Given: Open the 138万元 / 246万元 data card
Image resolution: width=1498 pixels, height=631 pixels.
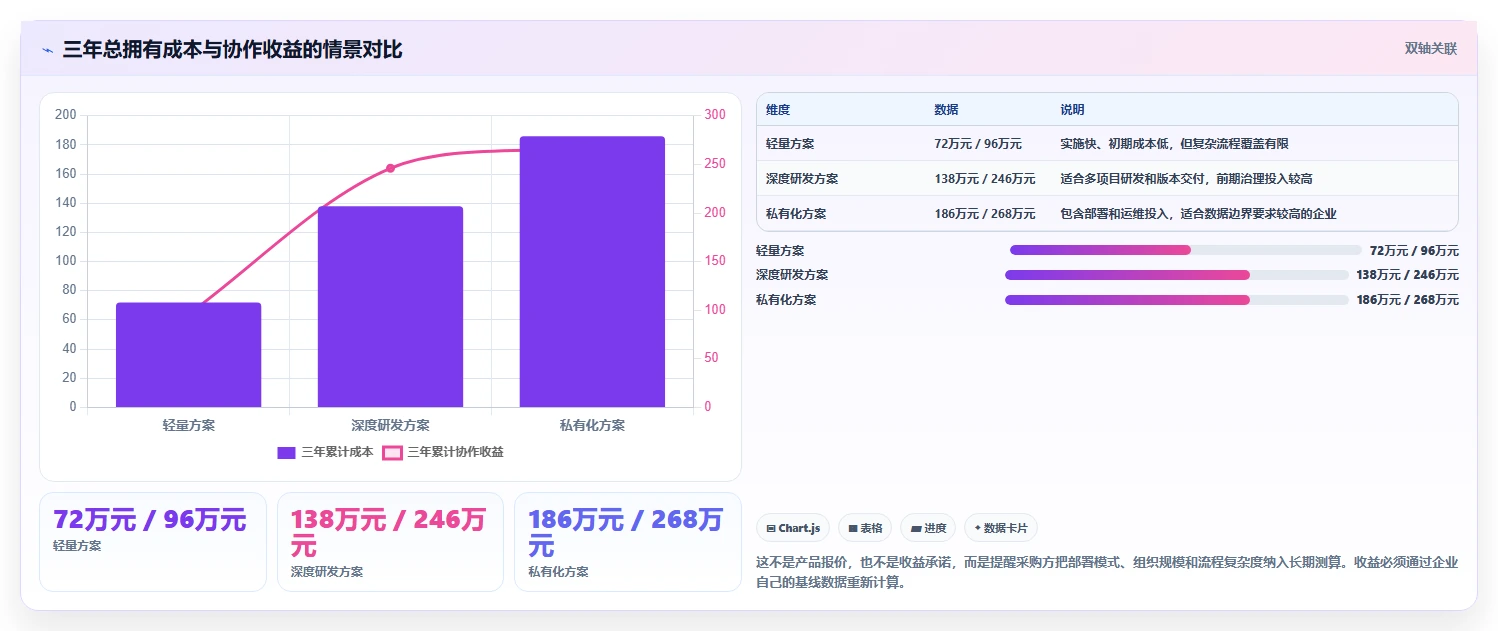Looking at the screenshot, I should tap(390, 542).
